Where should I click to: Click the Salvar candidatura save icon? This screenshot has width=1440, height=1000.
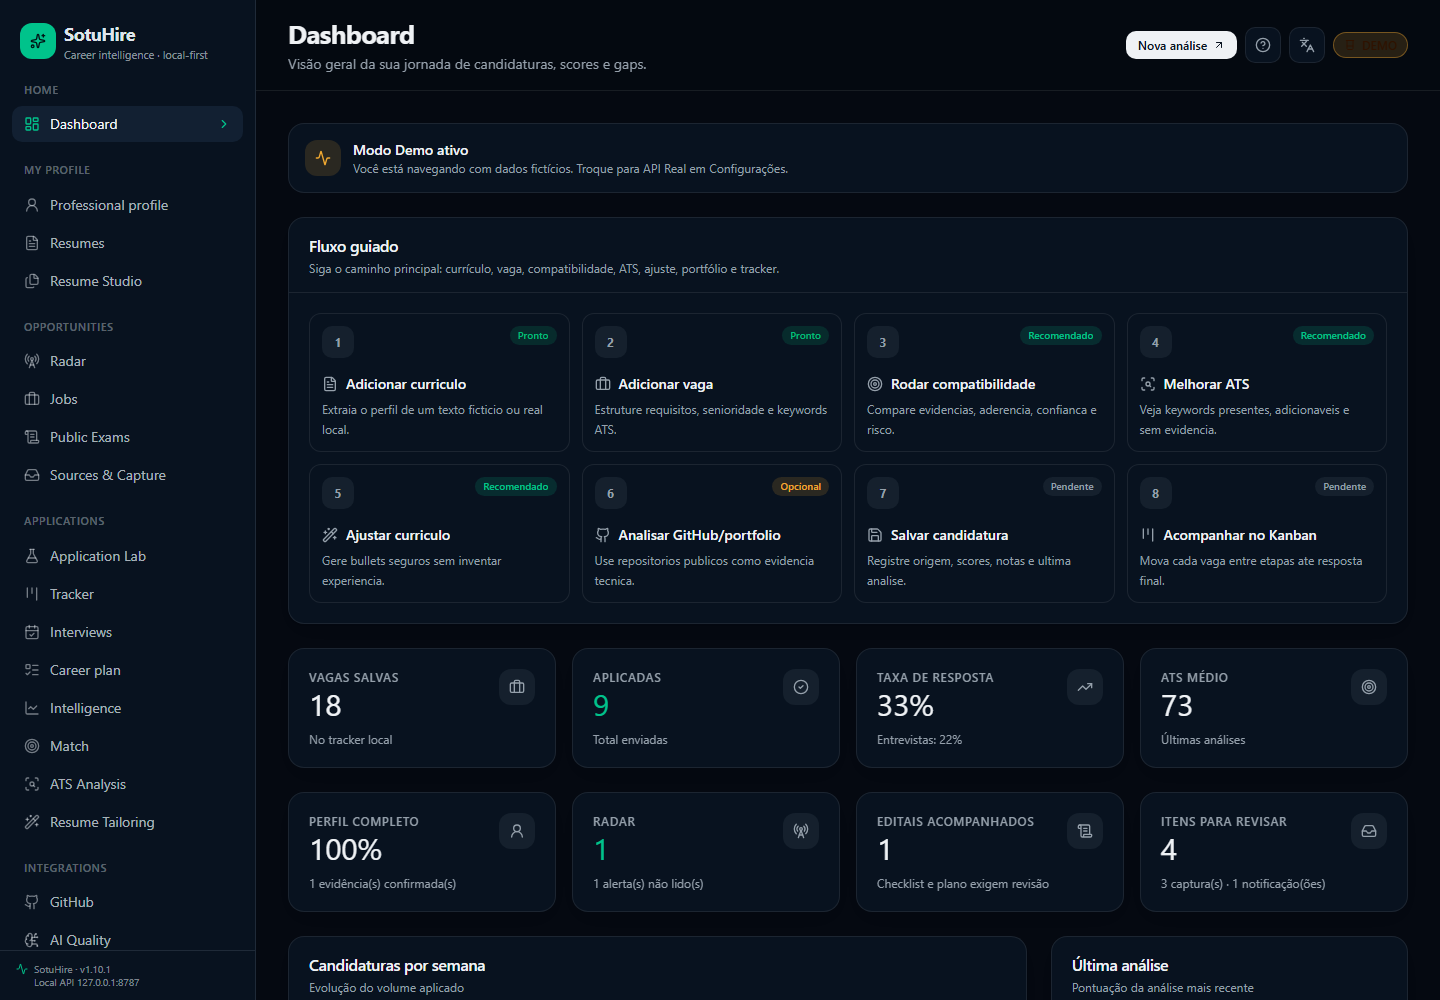tap(875, 535)
